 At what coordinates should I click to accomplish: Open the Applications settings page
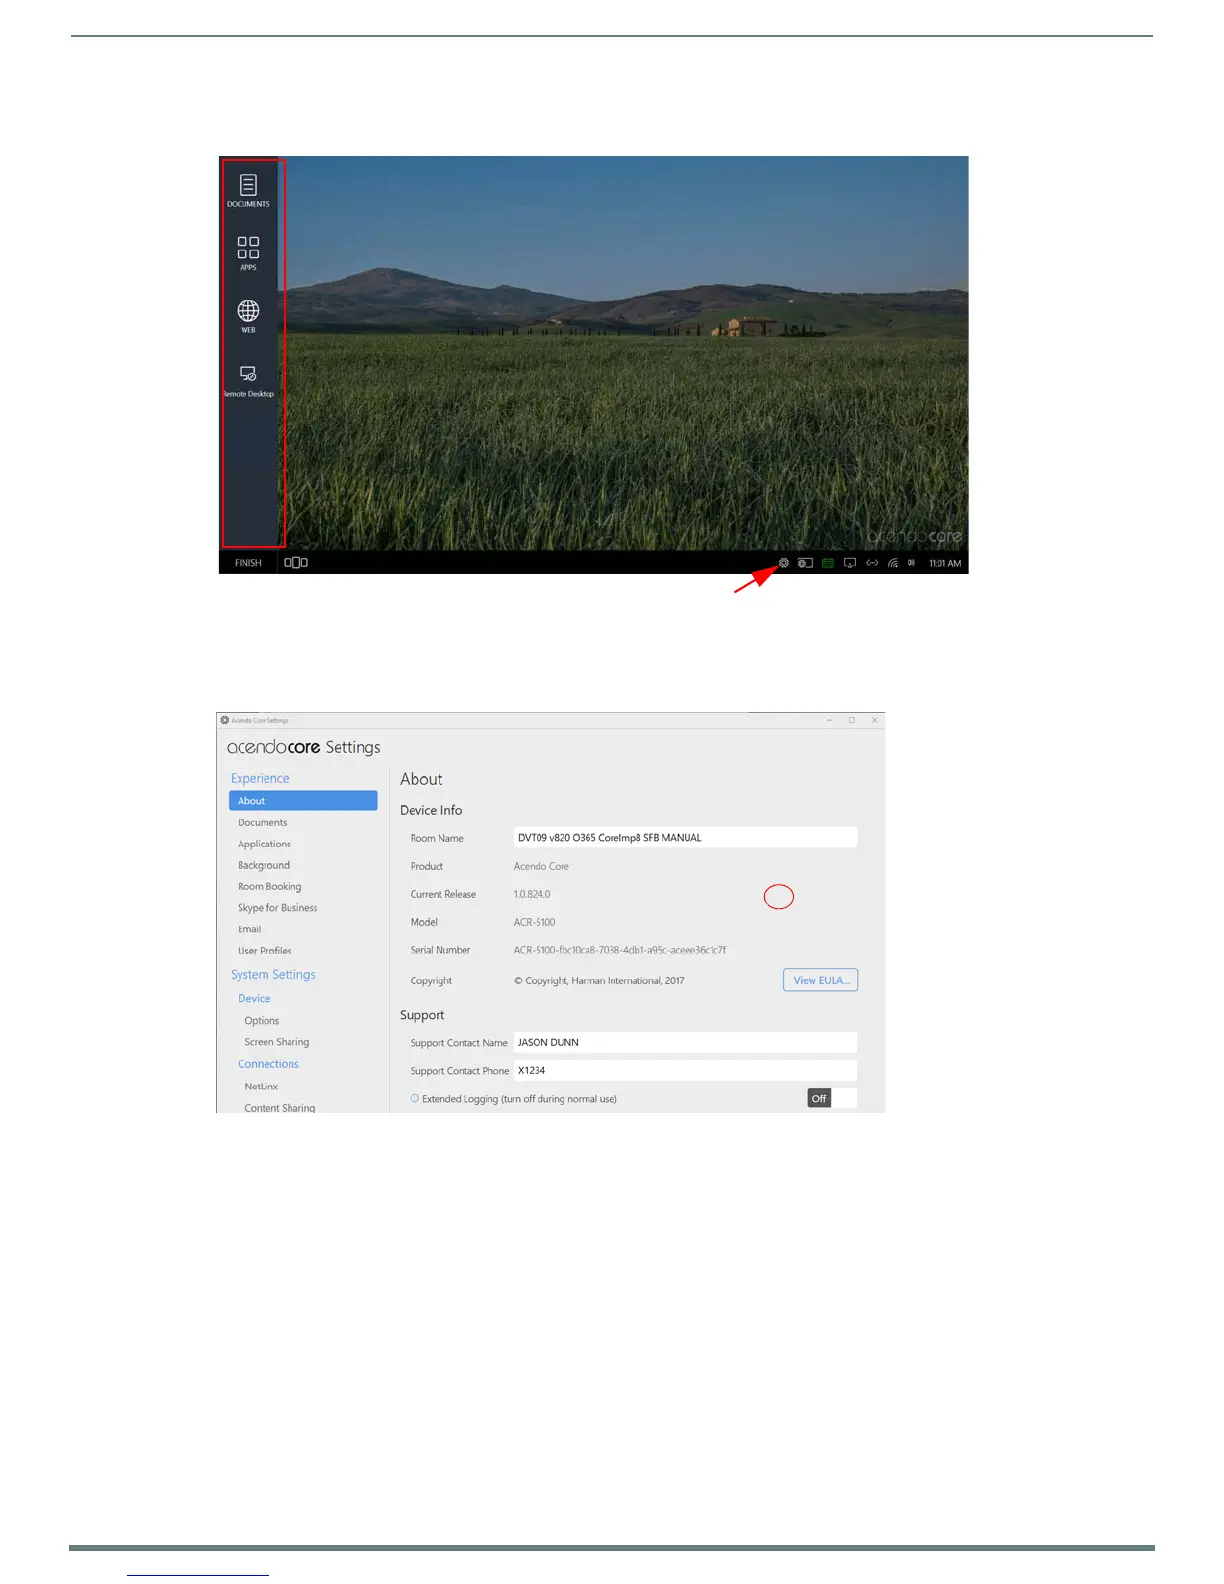(x=265, y=844)
